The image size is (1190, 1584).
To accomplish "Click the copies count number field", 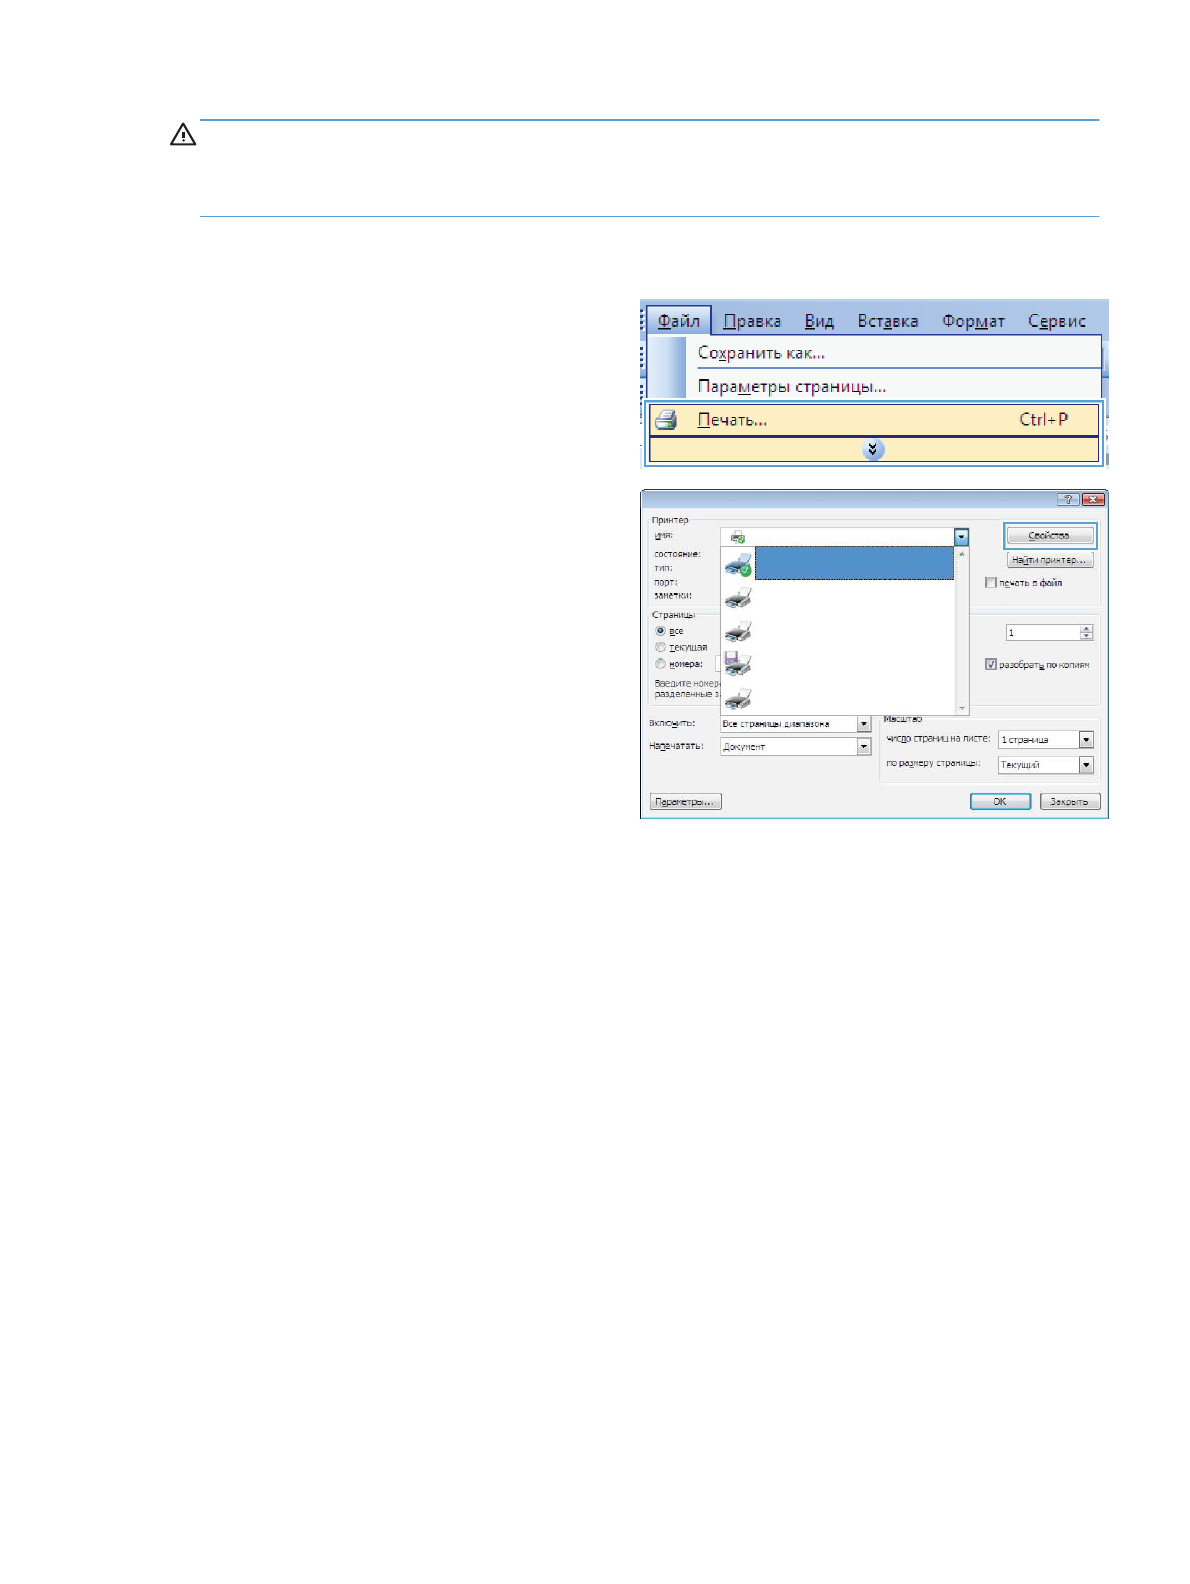I will click(1042, 633).
